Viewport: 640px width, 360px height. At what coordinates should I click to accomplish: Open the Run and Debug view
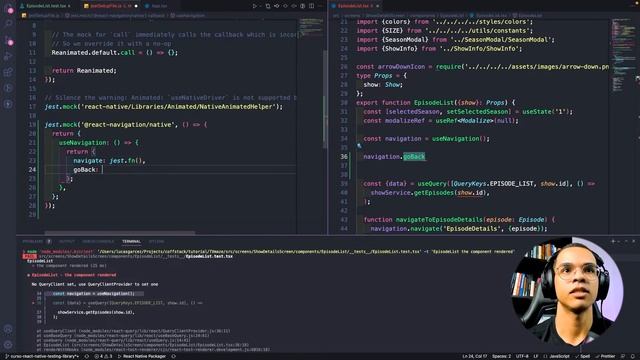click(x=8, y=57)
